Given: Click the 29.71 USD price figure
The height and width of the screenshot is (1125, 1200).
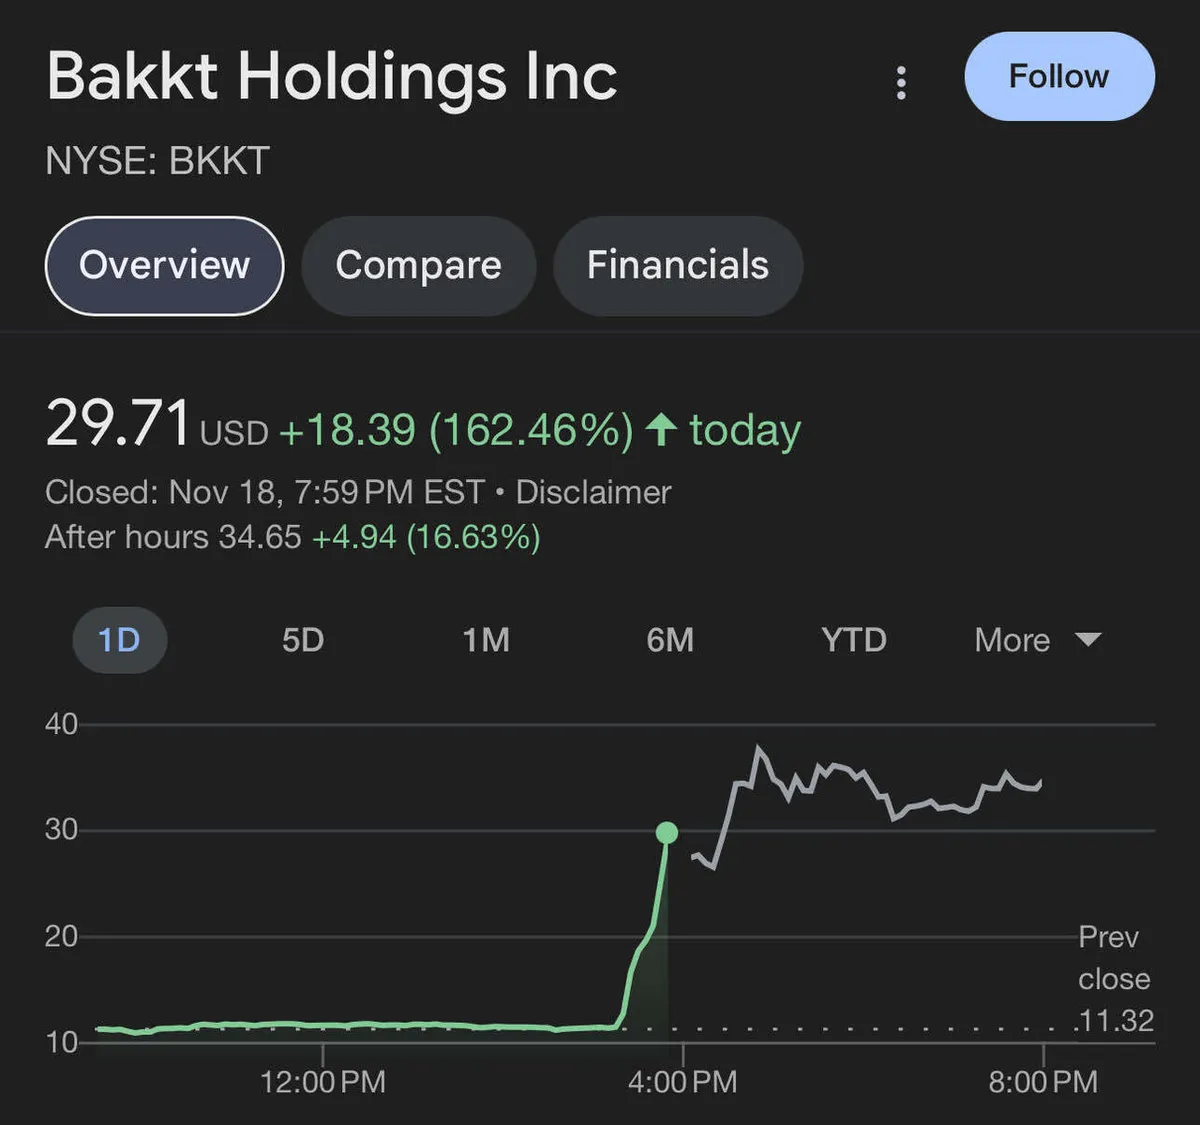Looking at the screenshot, I should point(118,424).
